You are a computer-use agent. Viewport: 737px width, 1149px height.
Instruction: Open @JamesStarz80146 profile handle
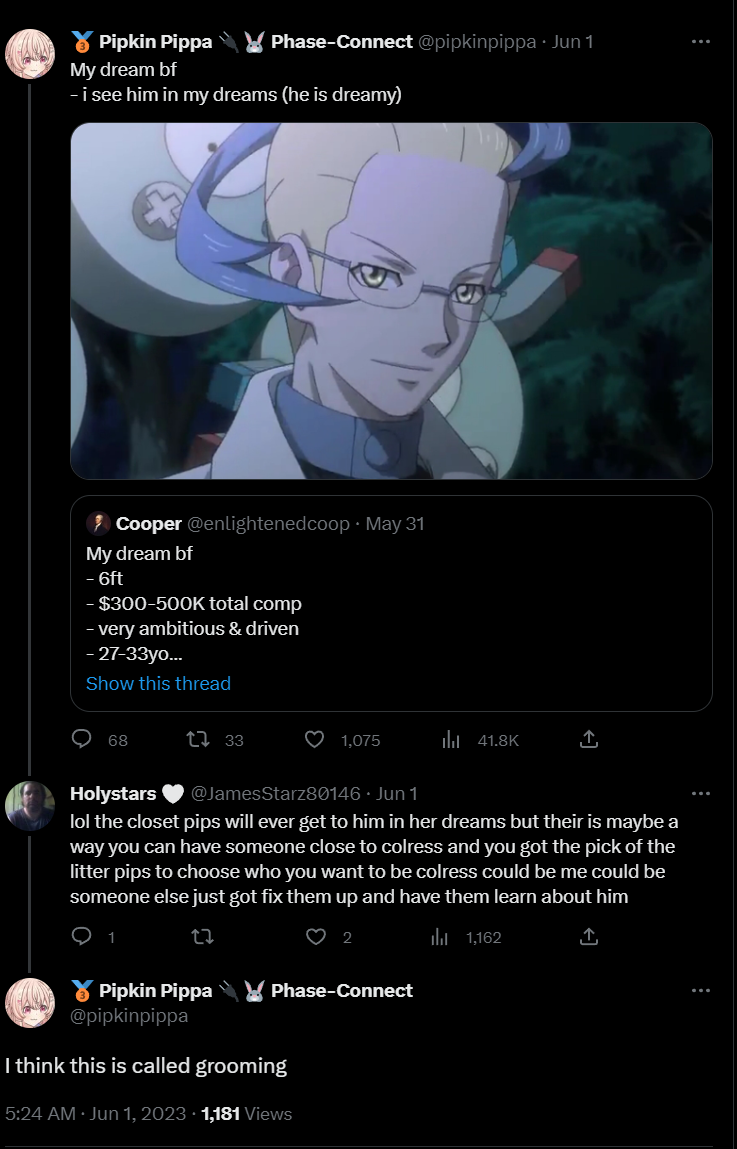point(275,794)
